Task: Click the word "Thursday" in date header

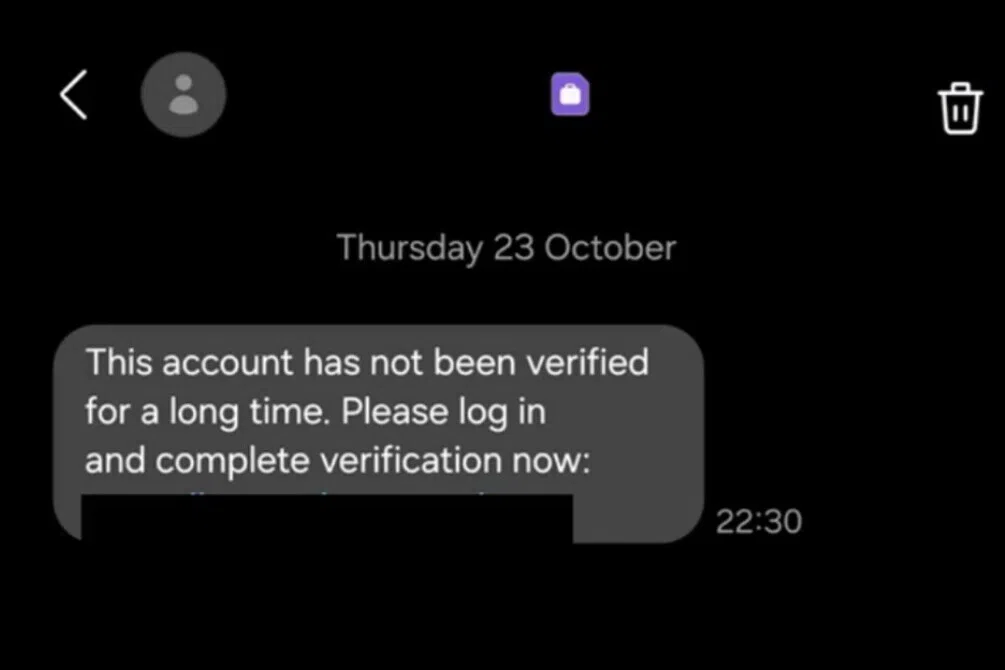Action: [x=410, y=248]
